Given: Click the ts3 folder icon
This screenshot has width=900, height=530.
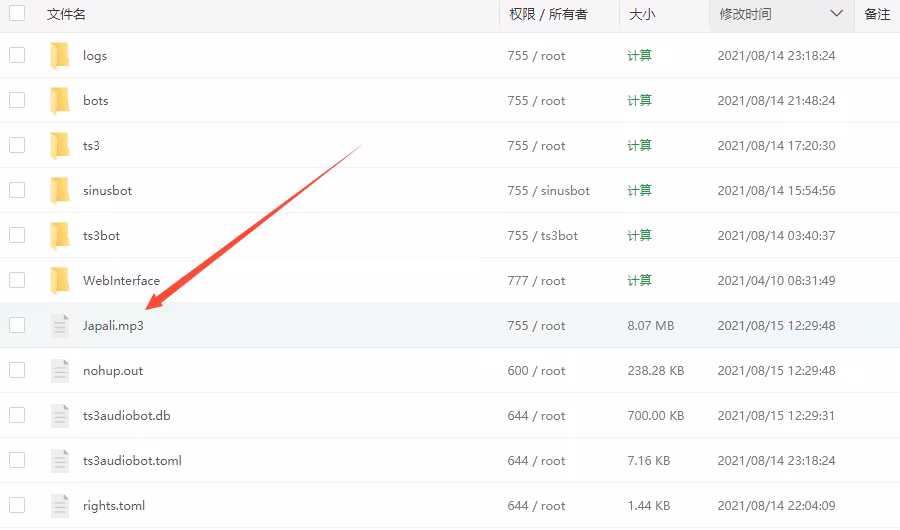Looking at the screenshot, I should [60, 145].
